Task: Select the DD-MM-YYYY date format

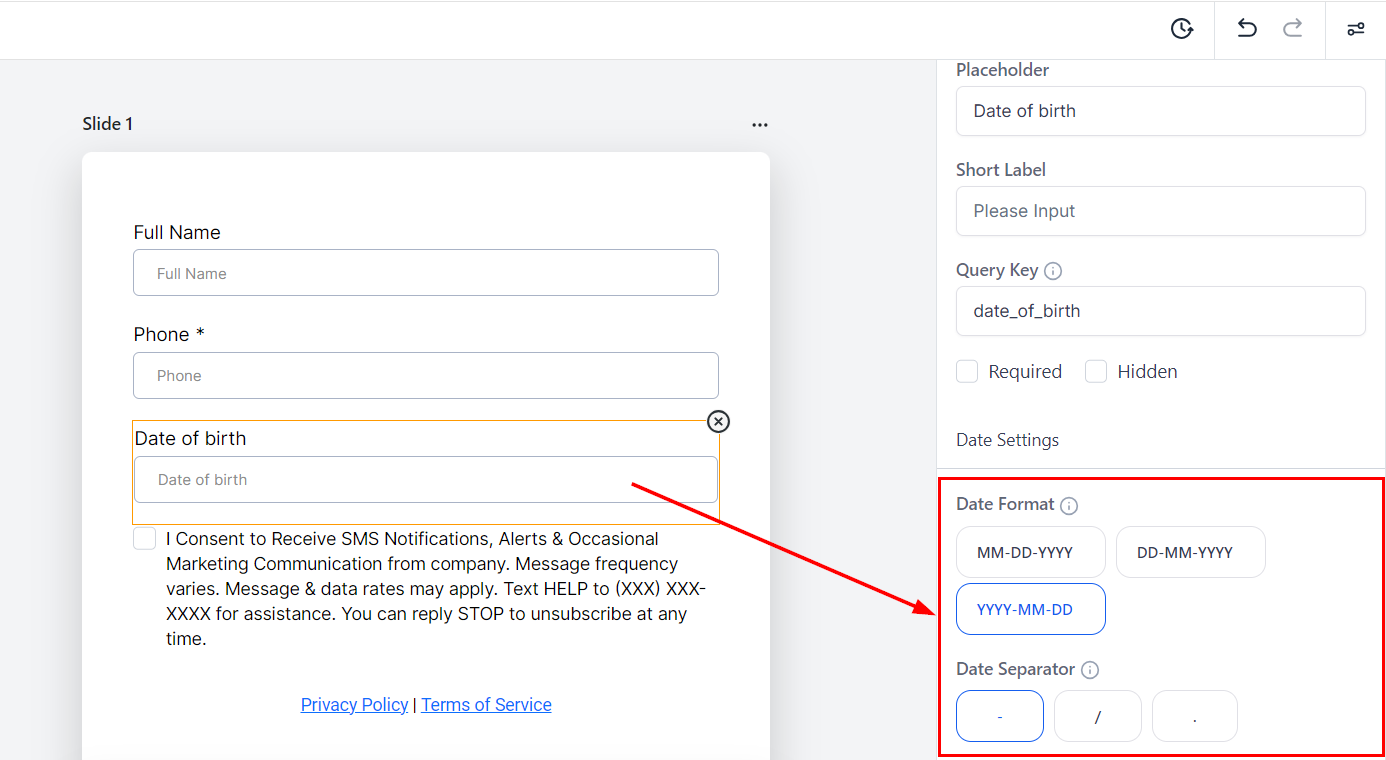Action: [x=1190, y=552]
